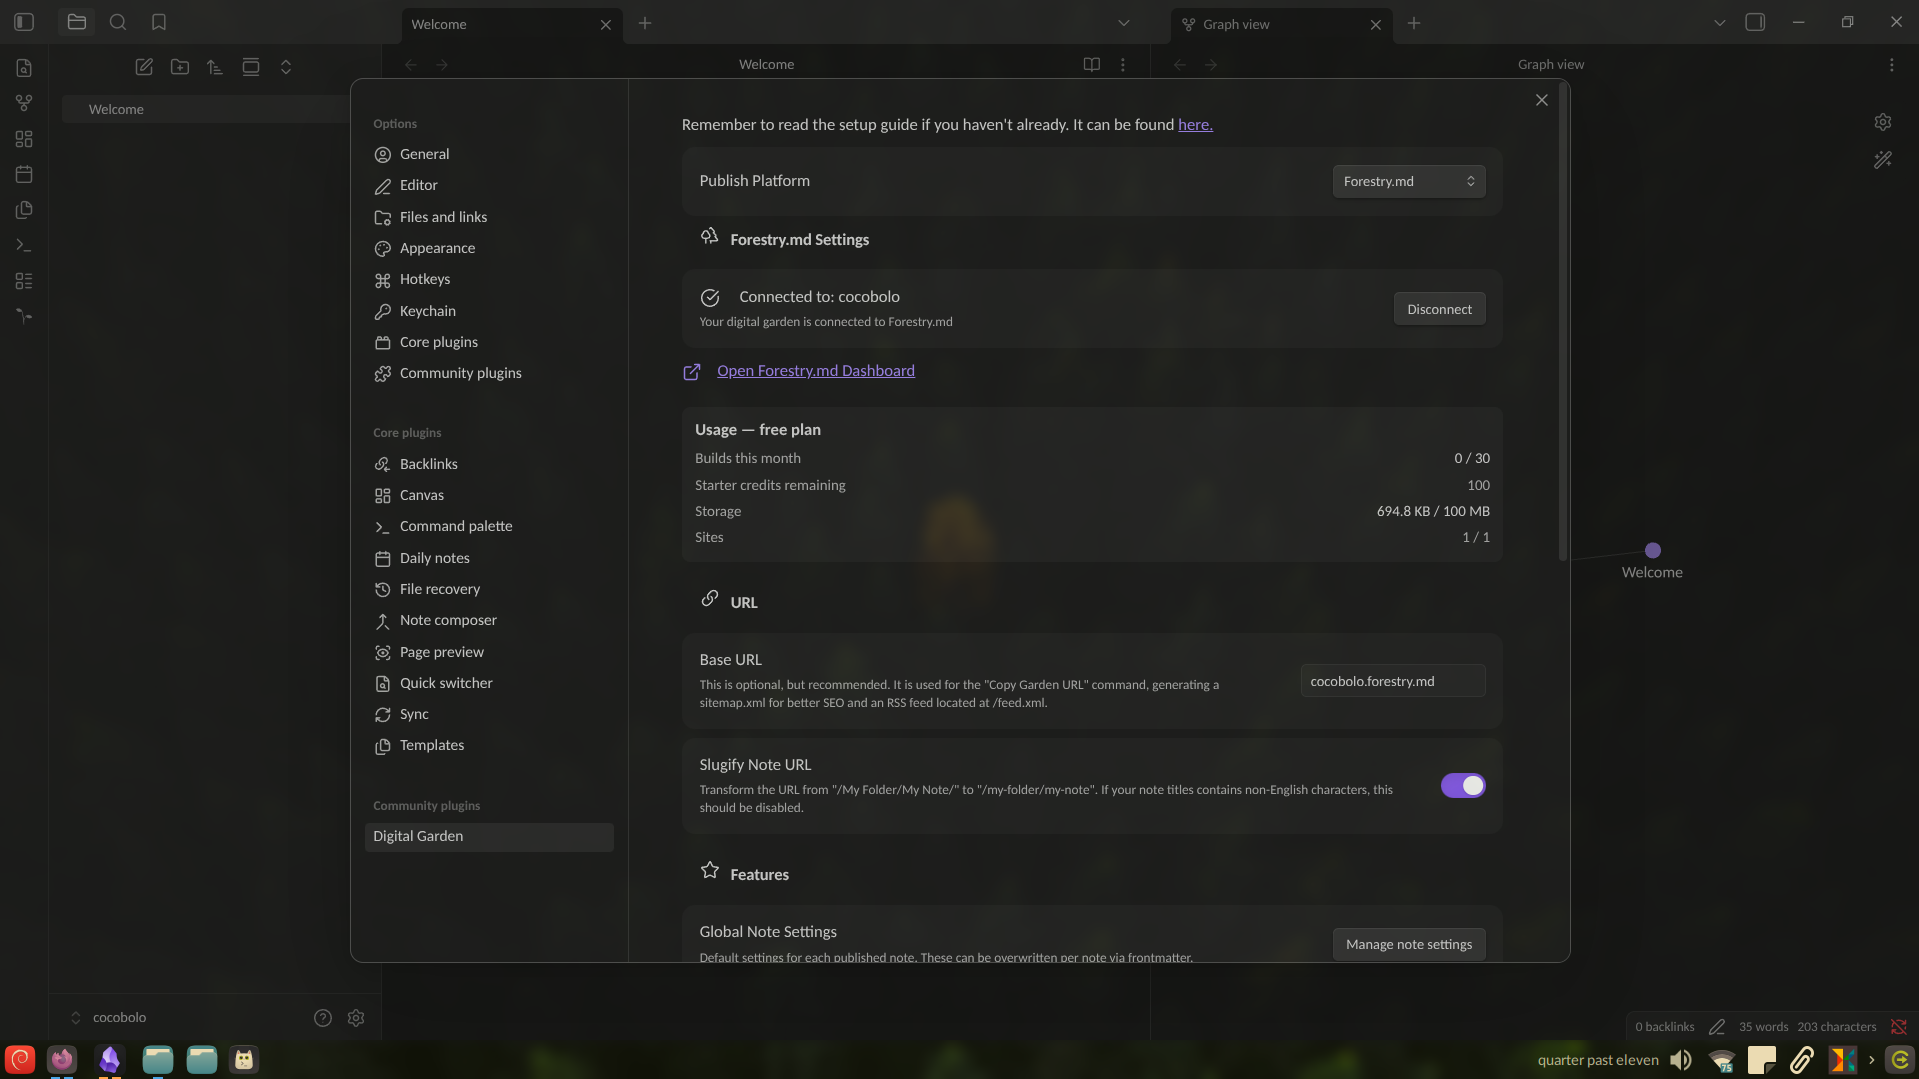This screenshot has width=1919, height=1079.
Task: Open more options in Welcome pane
Action: tap(1123, 64)
